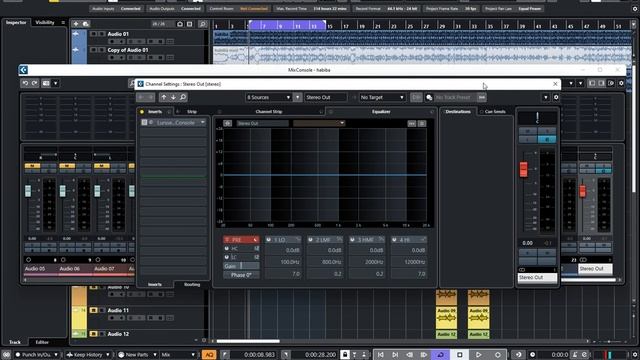
Task: Open the 8 Sources dropdown
Action: click(x=268, y=98)
